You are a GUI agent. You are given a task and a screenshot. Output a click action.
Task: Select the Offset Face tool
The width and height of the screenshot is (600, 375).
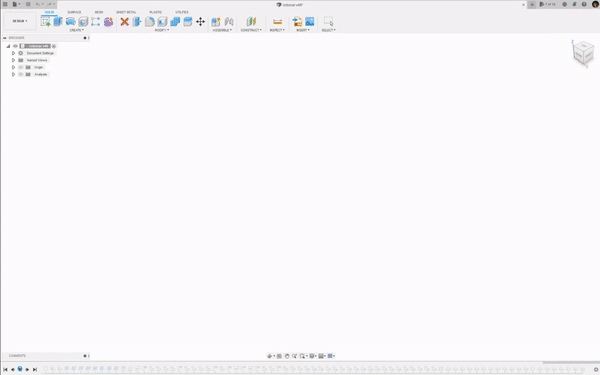coord(188,21)
